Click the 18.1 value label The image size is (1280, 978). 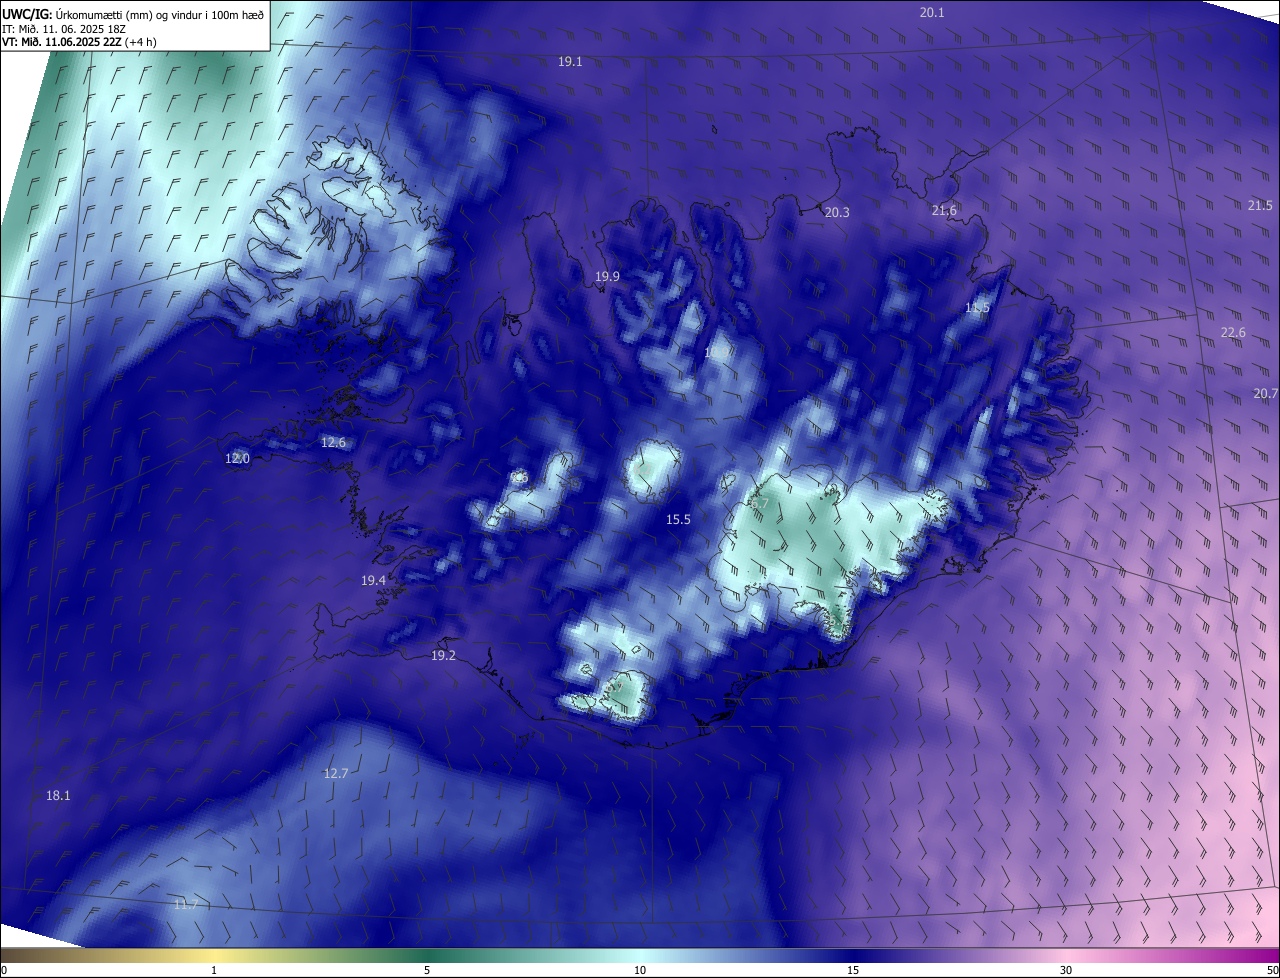click(58, 795)
